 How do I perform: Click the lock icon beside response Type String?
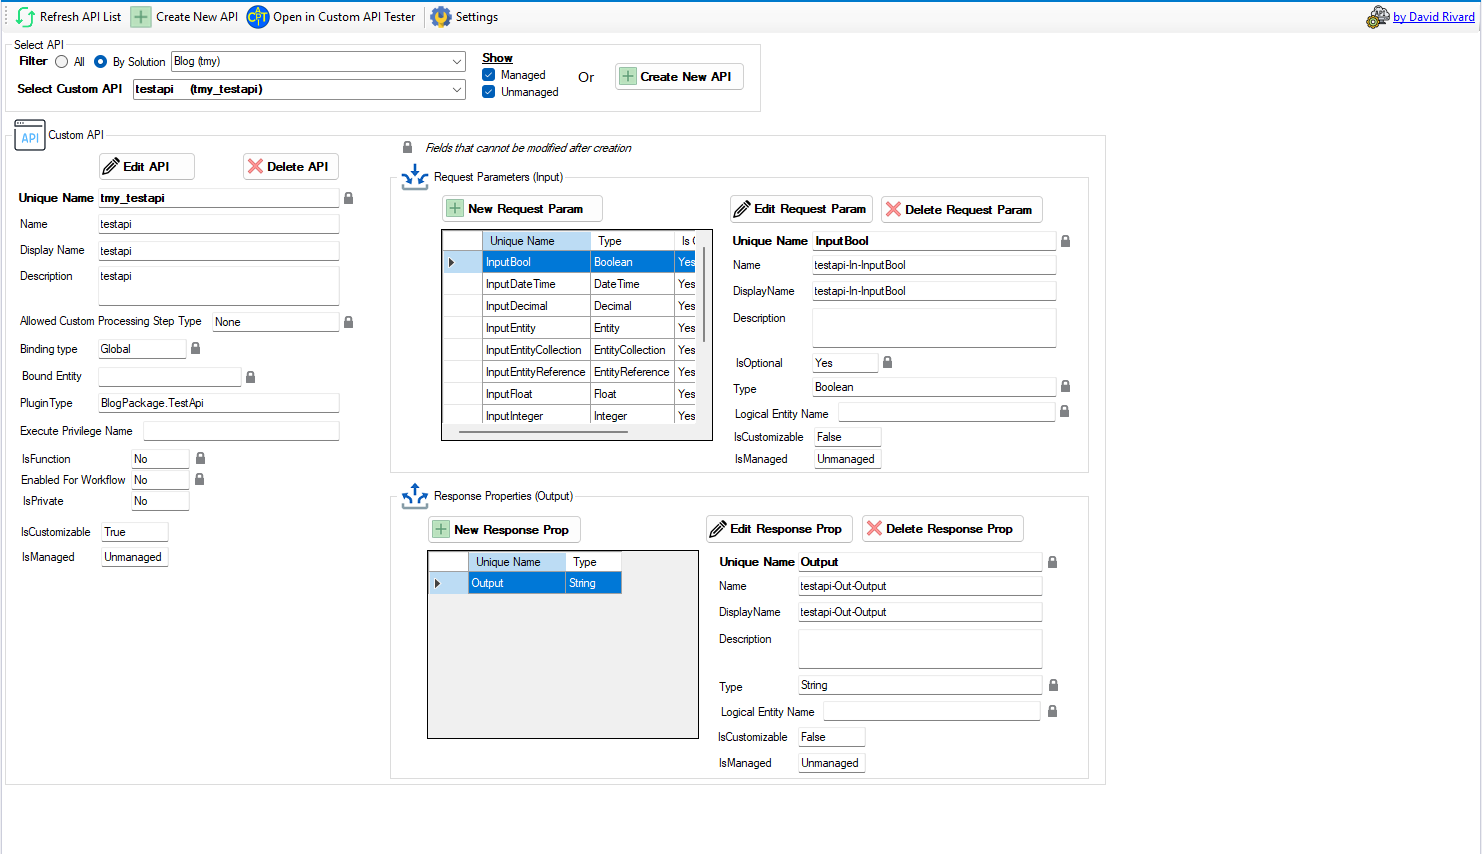[1053, 685]
